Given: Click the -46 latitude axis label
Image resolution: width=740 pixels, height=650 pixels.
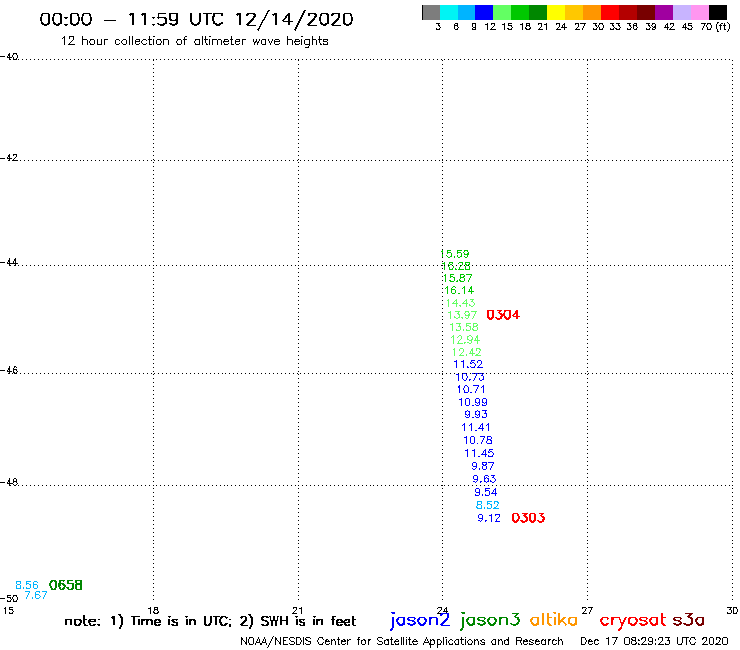Looking at the screenshot, I should (x=9, y=371).
